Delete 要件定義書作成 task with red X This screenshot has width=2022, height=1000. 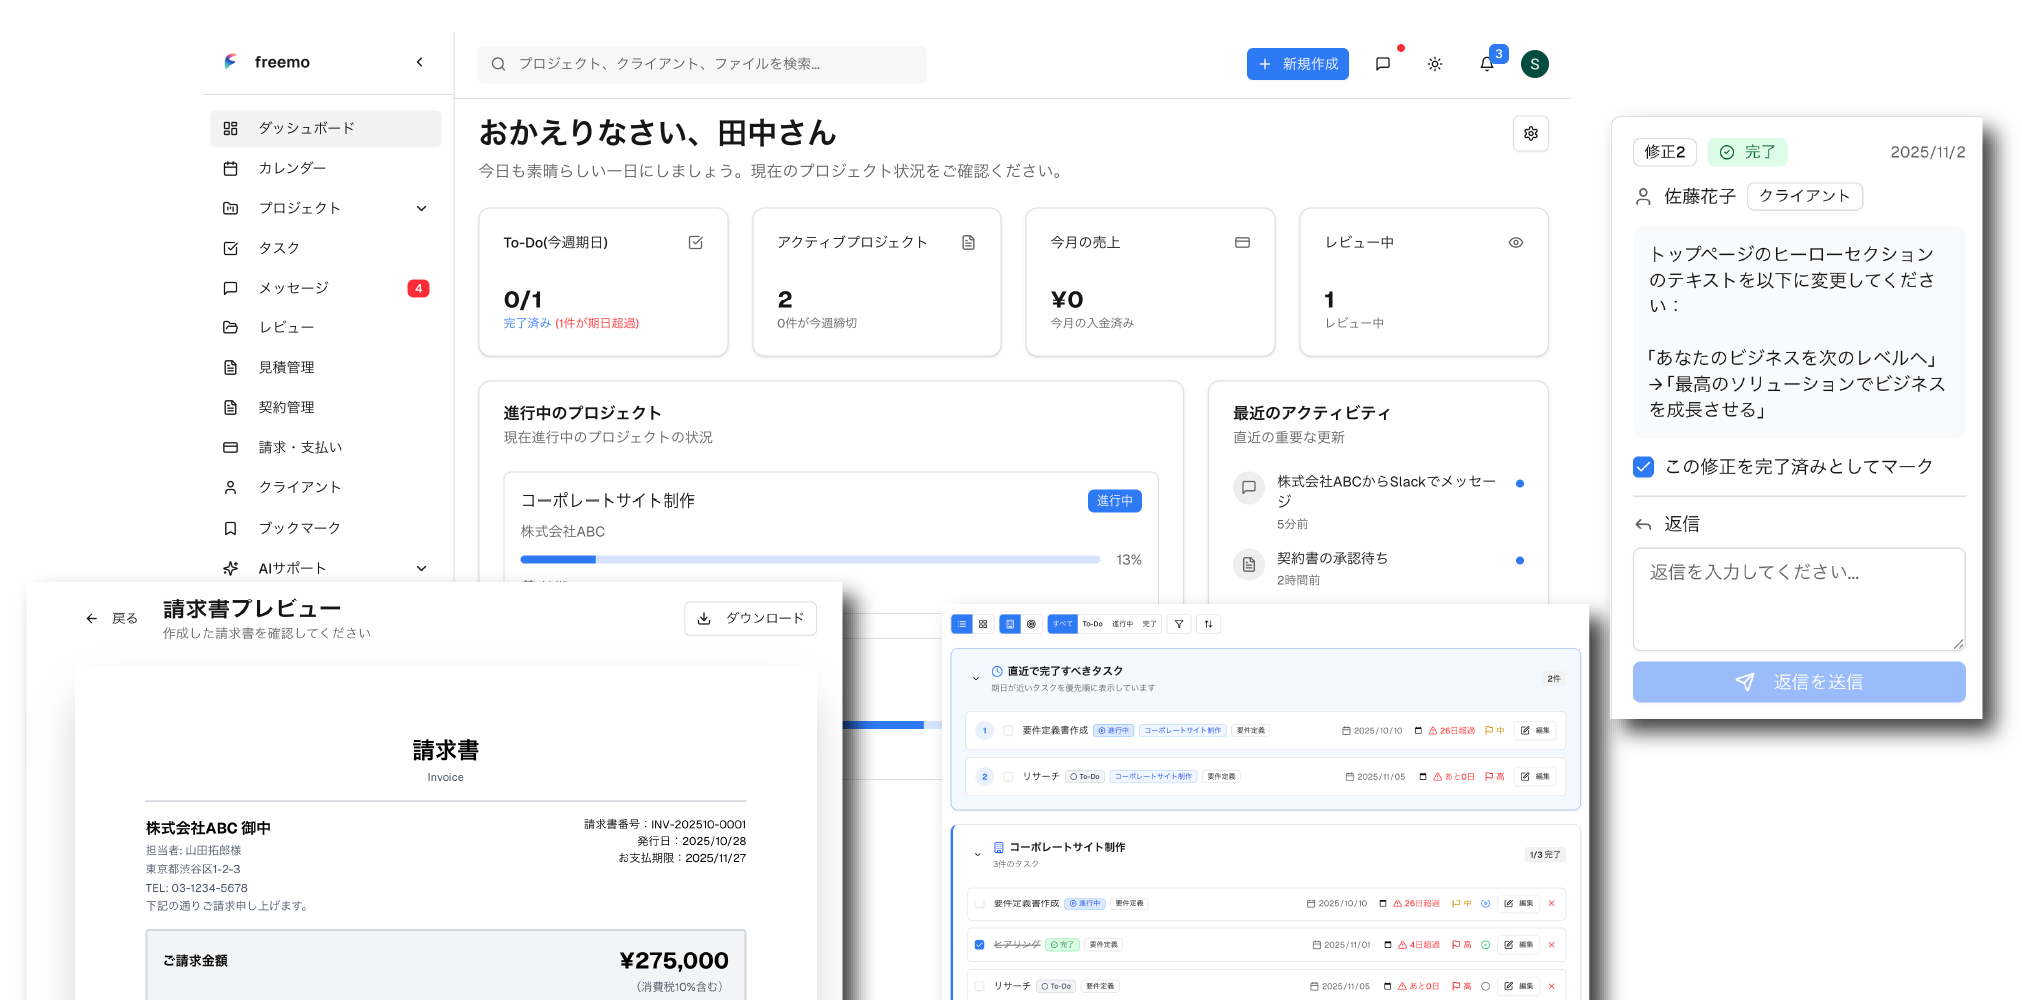point(1551,904)
